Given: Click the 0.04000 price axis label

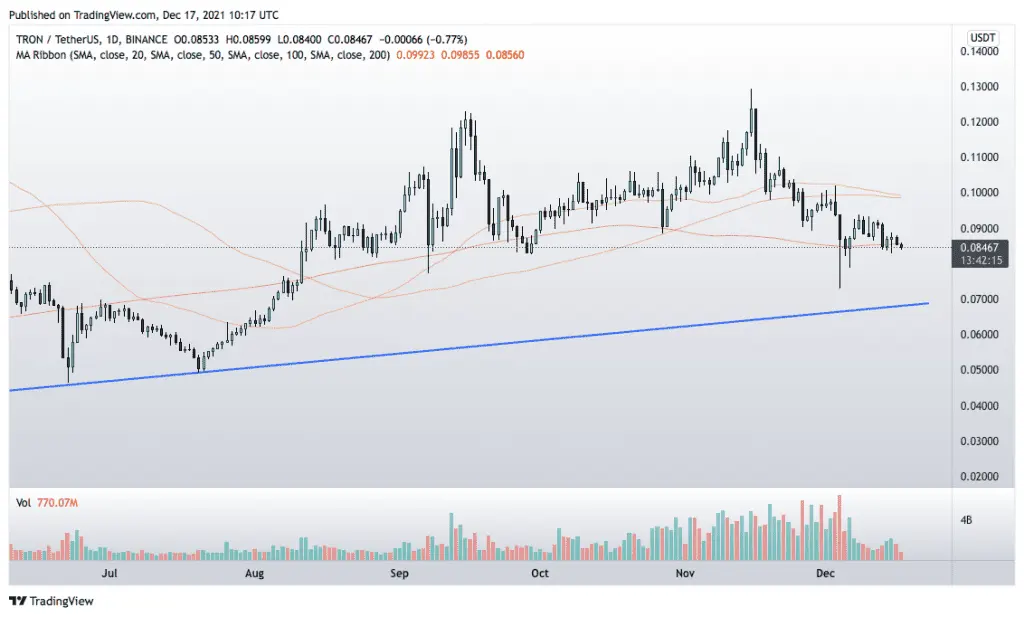Looking at the screenshot, I should click(x=979, y=405).
